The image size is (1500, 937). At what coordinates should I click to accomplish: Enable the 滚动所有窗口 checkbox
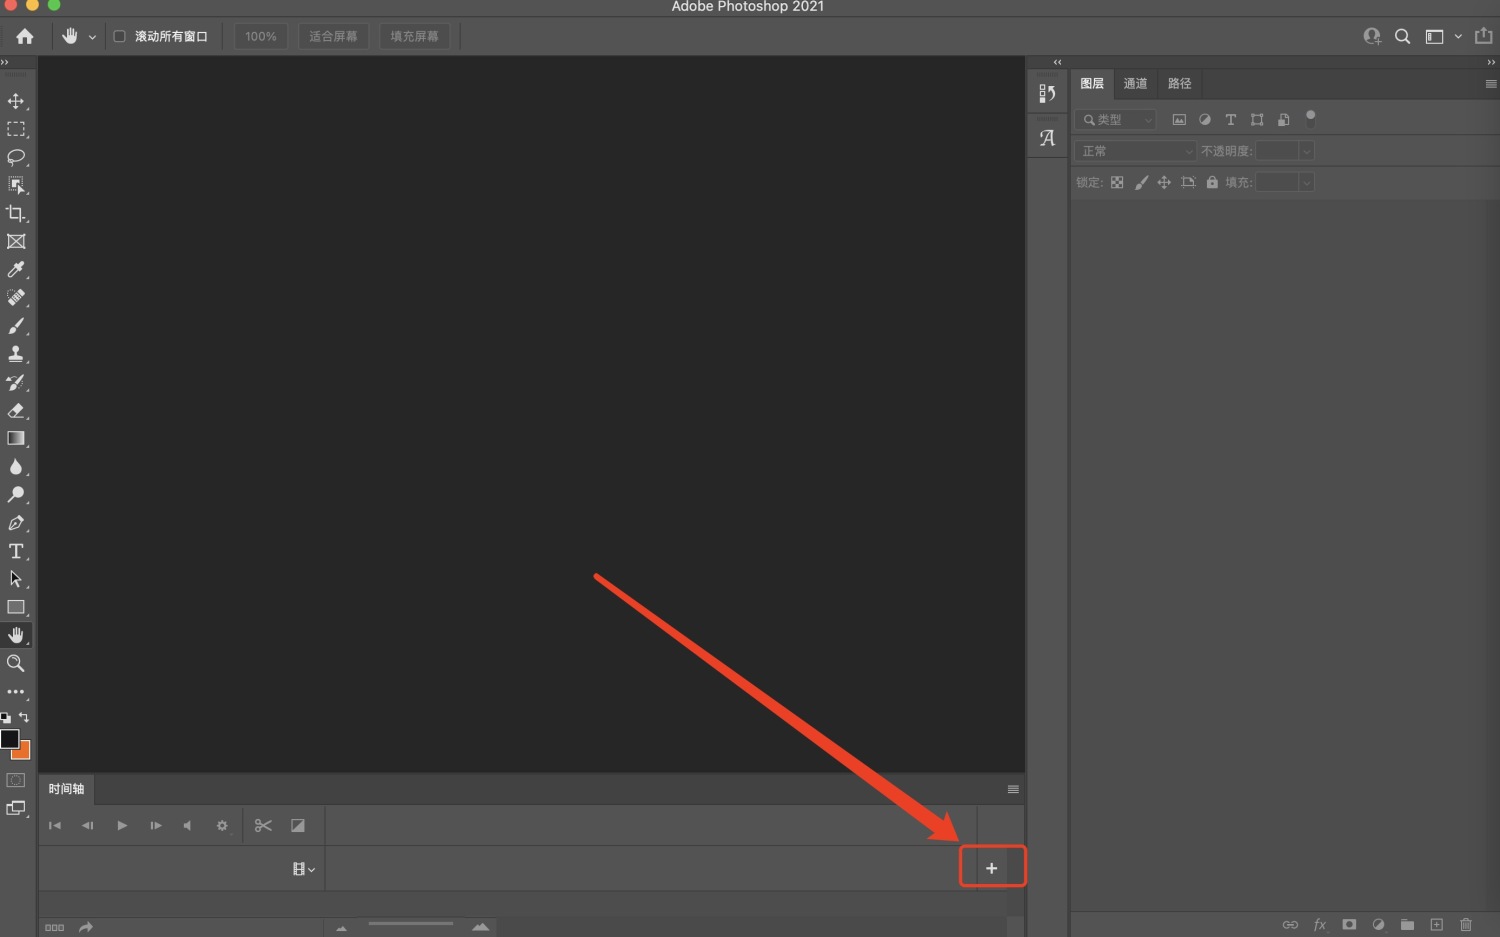click(x=119, y=36)
